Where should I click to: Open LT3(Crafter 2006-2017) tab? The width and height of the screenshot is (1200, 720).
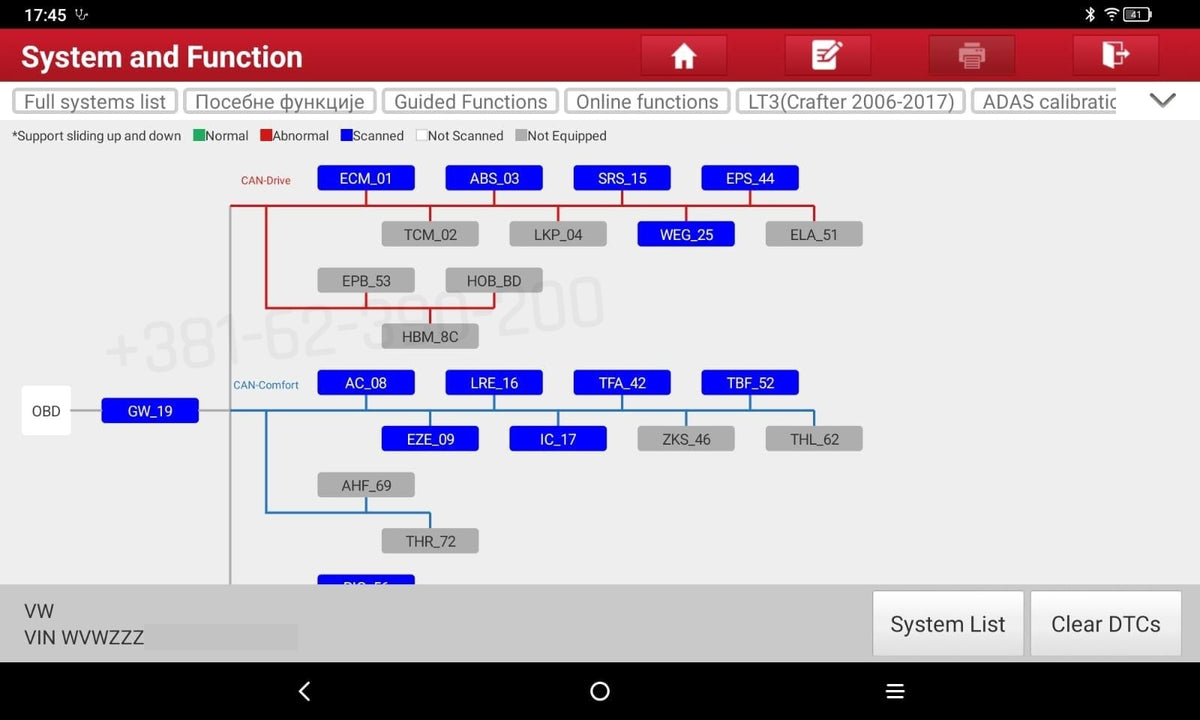click(852, 101)
